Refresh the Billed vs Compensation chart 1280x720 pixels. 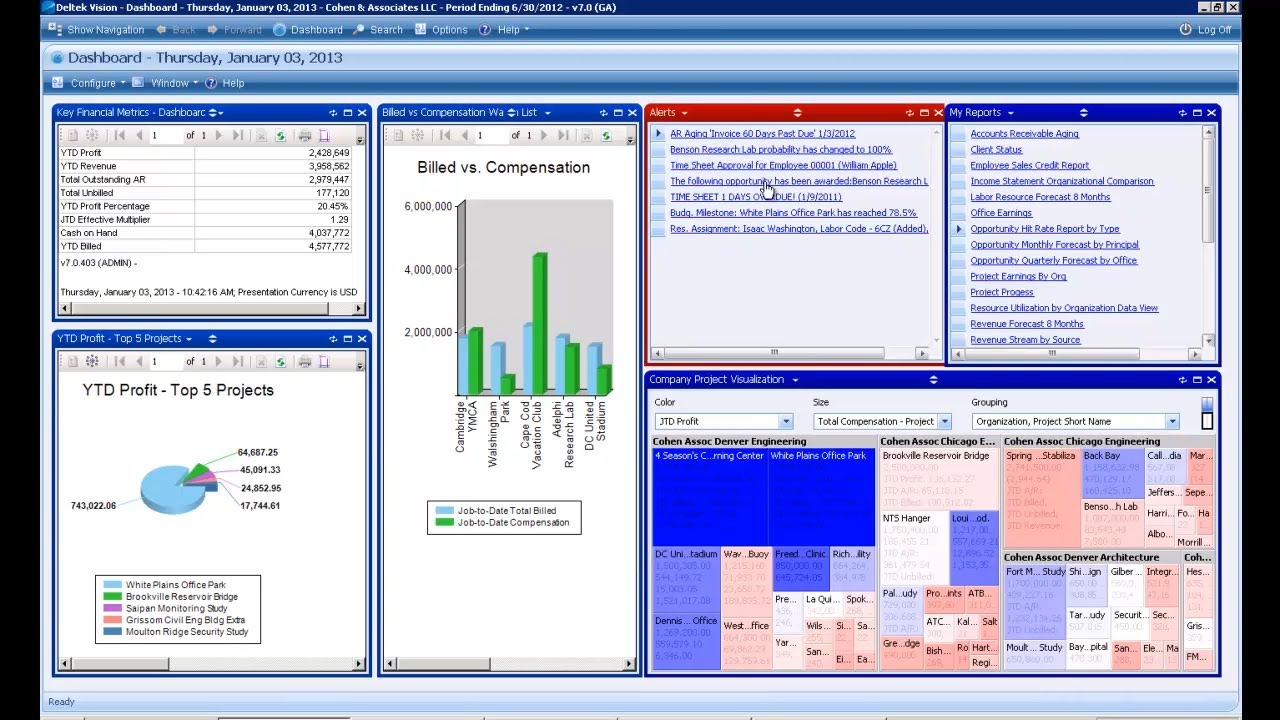coord(607,135)
